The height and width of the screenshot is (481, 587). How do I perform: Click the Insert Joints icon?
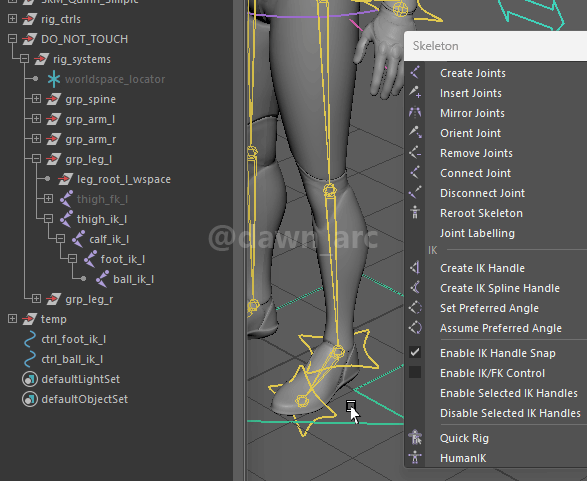[415, 92]
